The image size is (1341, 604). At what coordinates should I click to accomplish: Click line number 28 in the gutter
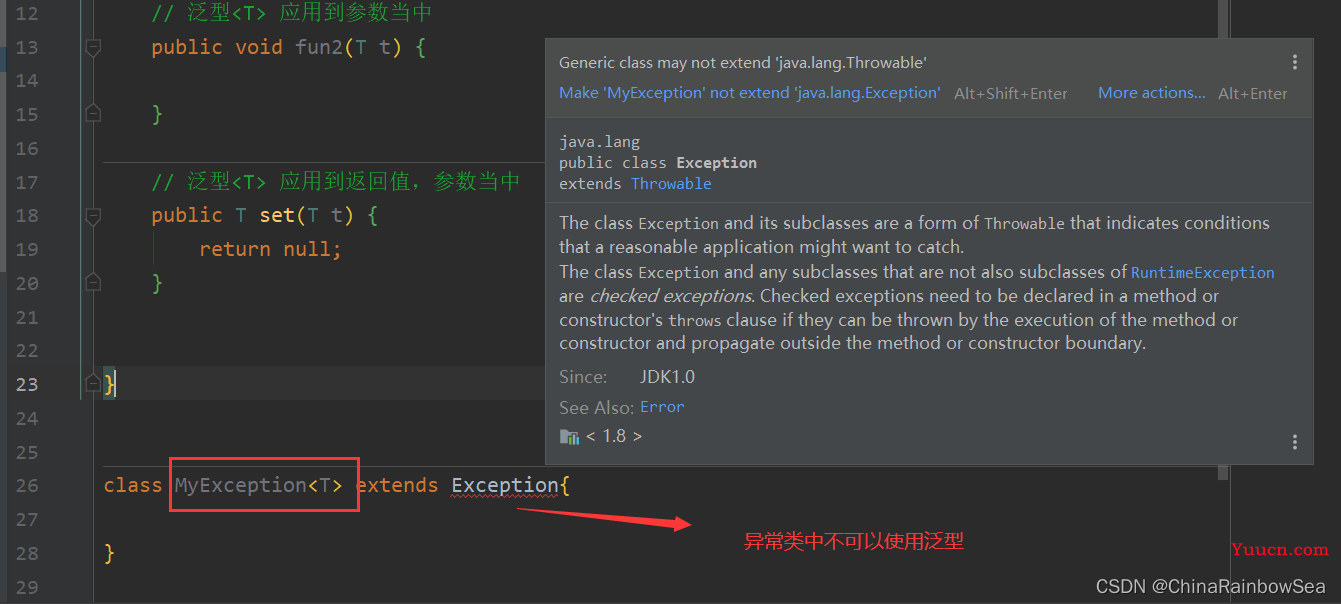27,552
